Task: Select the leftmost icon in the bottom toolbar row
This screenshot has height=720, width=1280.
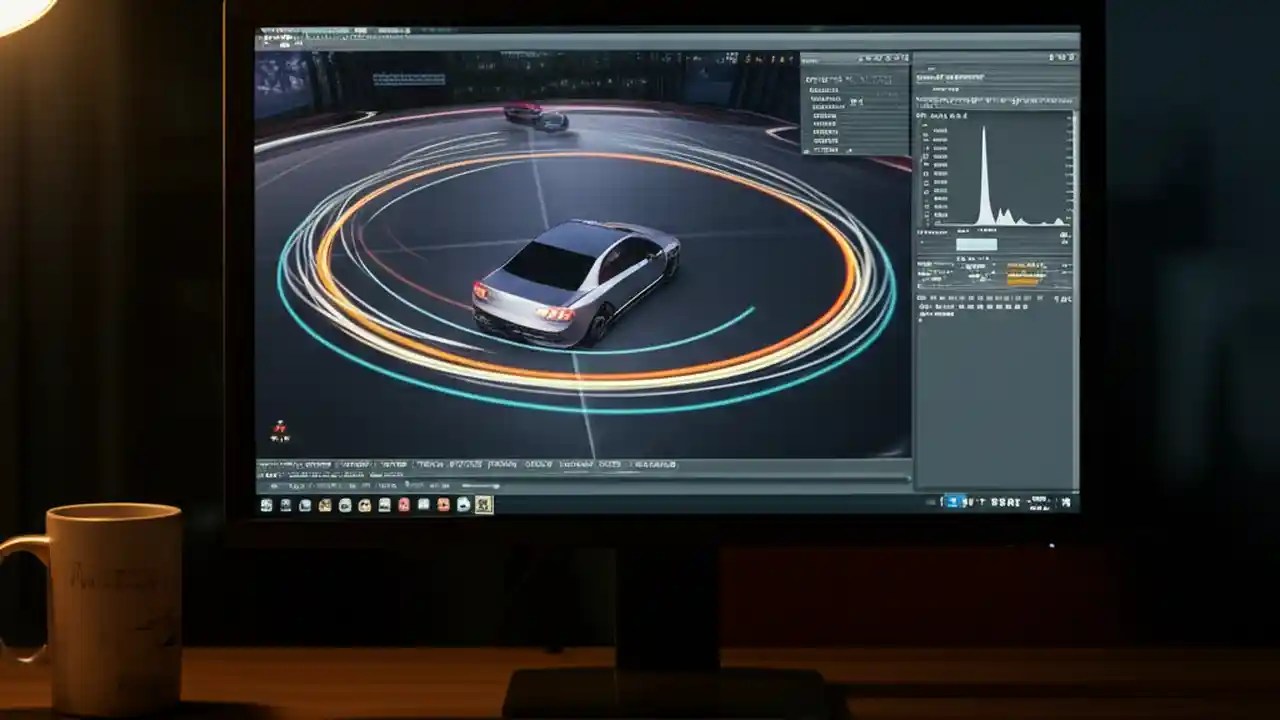Action: click(x=263, y=464)
